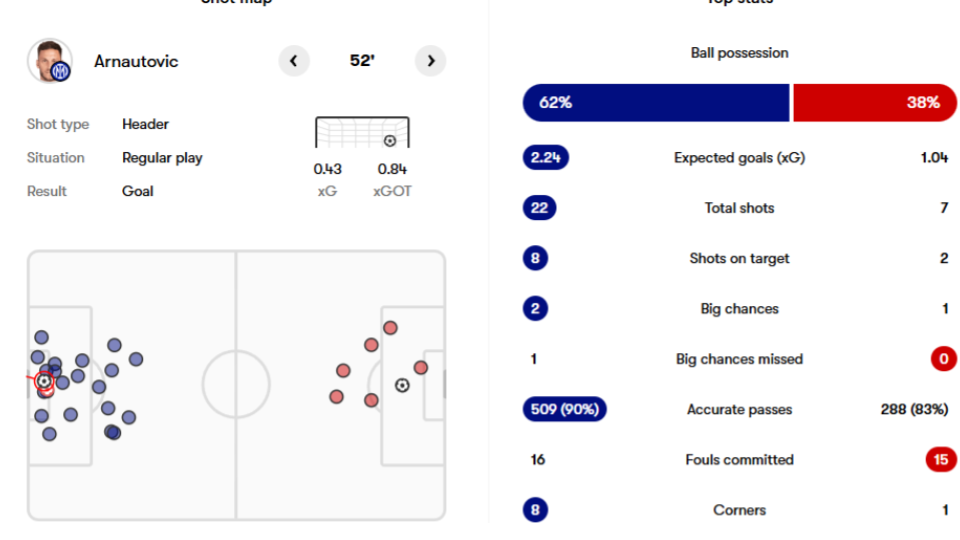The image size is (960, 540).
Task: Select the Total shots stat label
Action: pyautogui.click(x=739, y=208)
